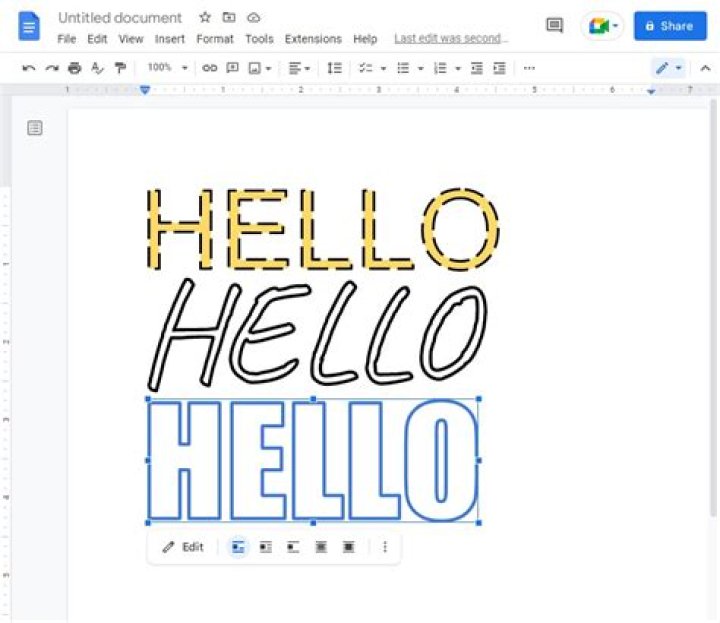Select the paint format roller tool

click(120, 68)
